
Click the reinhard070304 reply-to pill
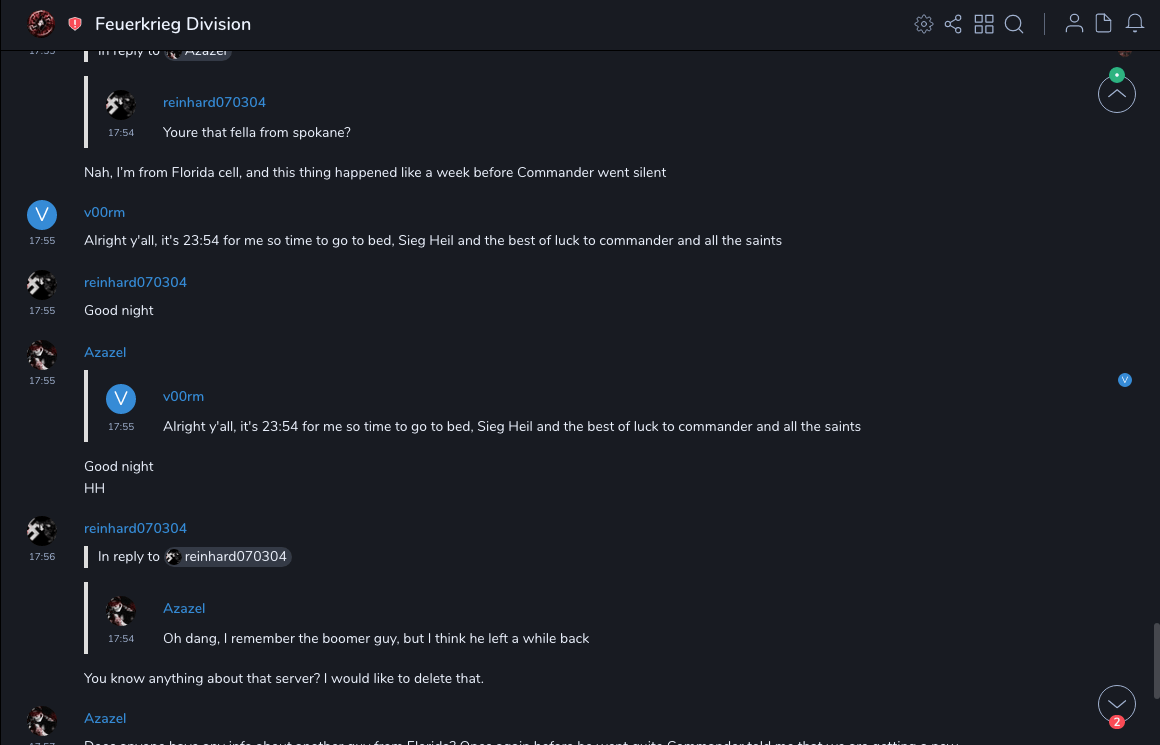(x=229, y=556)
